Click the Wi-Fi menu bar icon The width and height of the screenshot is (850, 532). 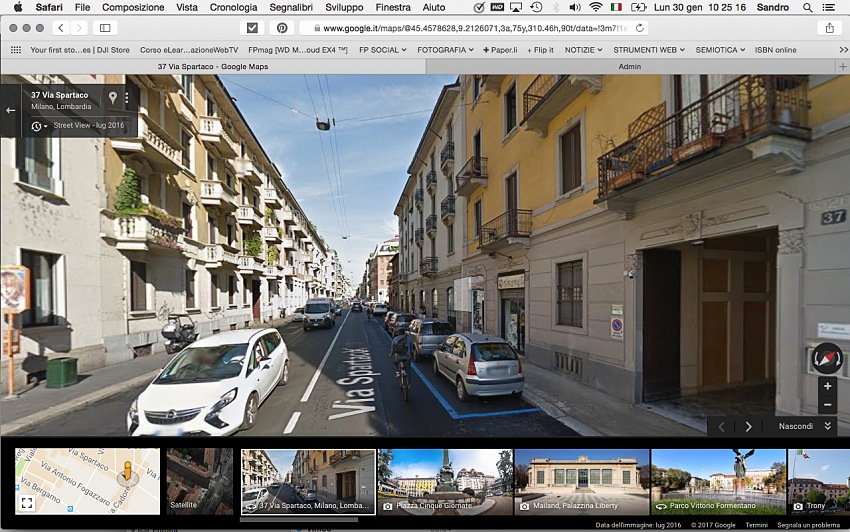[x=595, y=7]
